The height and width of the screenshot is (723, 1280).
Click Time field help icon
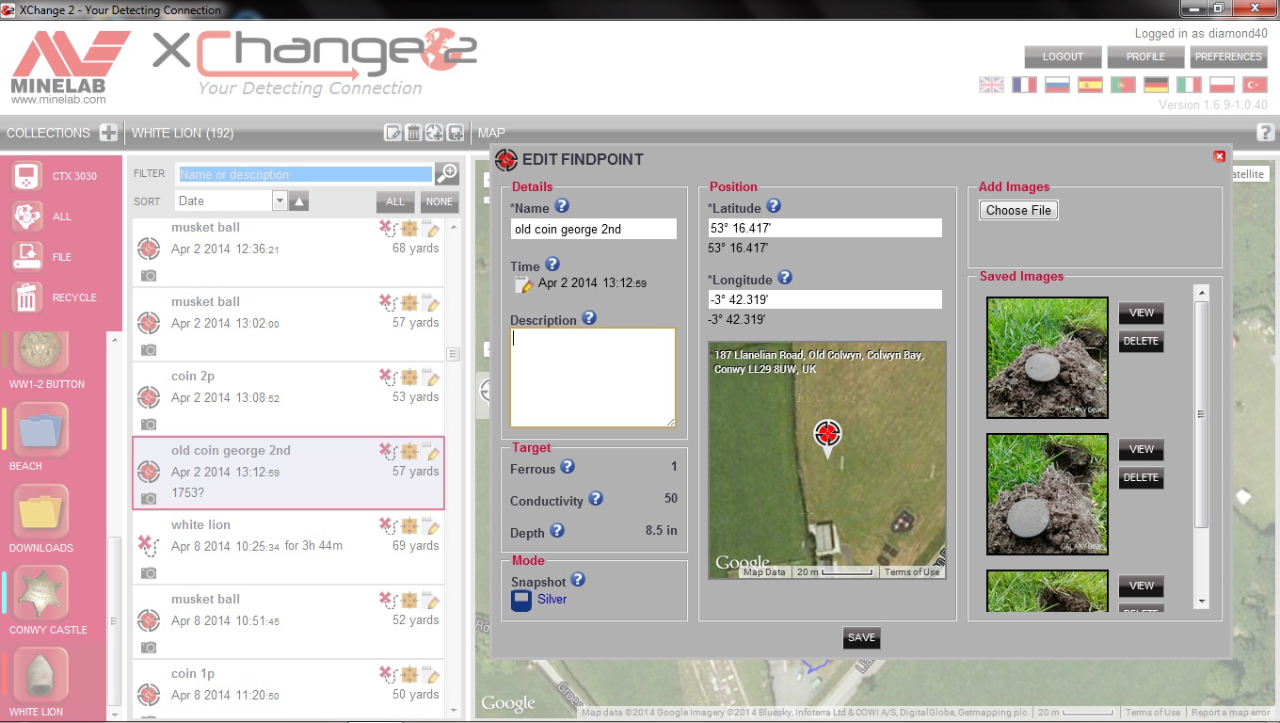[x=552, y=265]
